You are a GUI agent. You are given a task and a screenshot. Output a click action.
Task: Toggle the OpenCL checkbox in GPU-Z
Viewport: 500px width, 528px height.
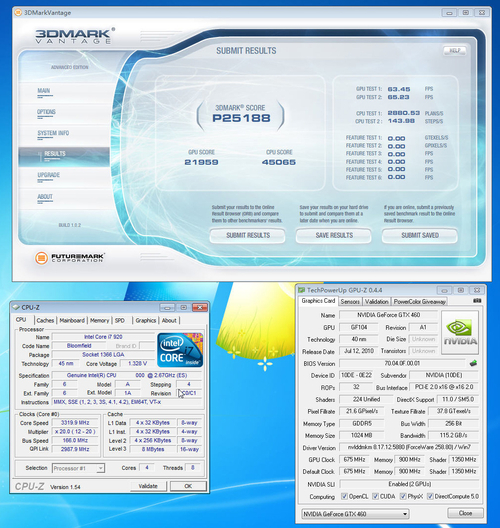tap(344, 496)
